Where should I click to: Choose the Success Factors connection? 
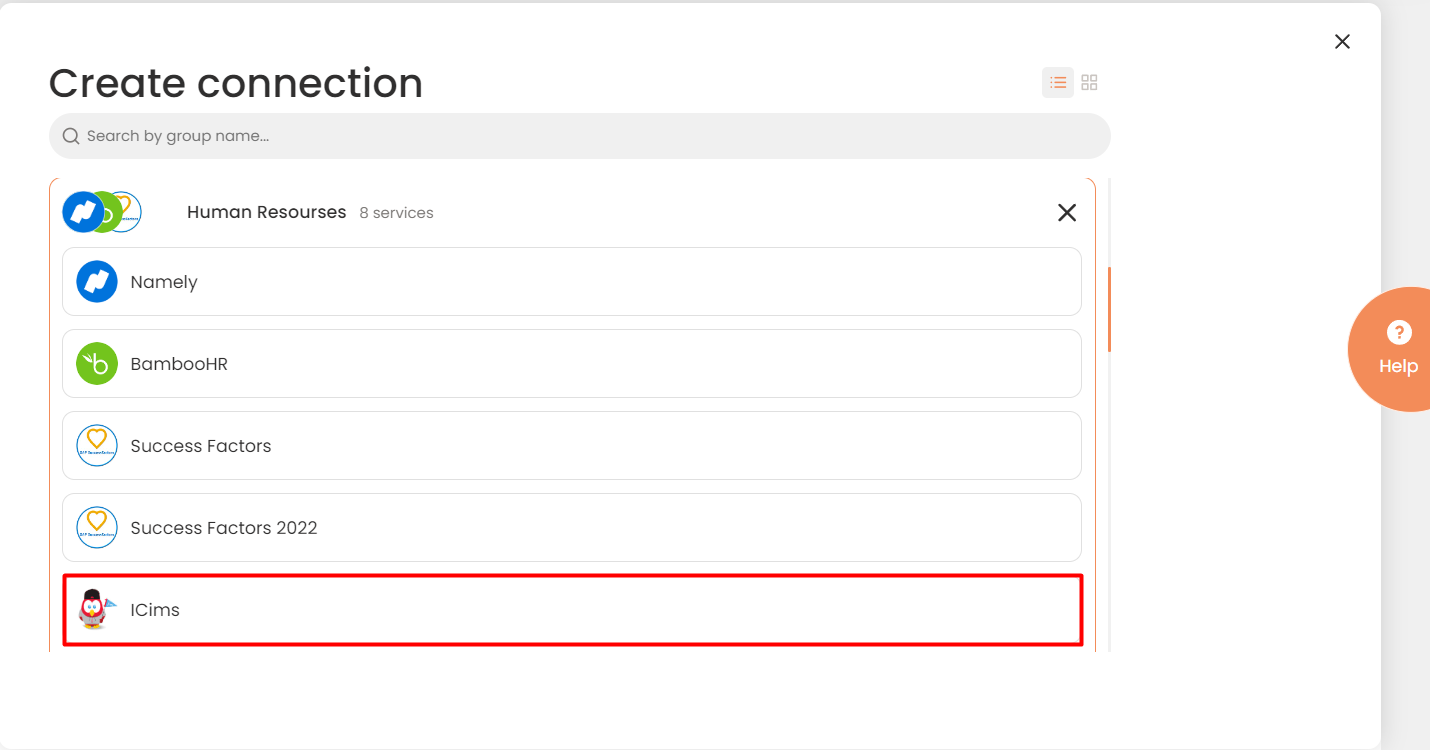[x=572, y=446]
